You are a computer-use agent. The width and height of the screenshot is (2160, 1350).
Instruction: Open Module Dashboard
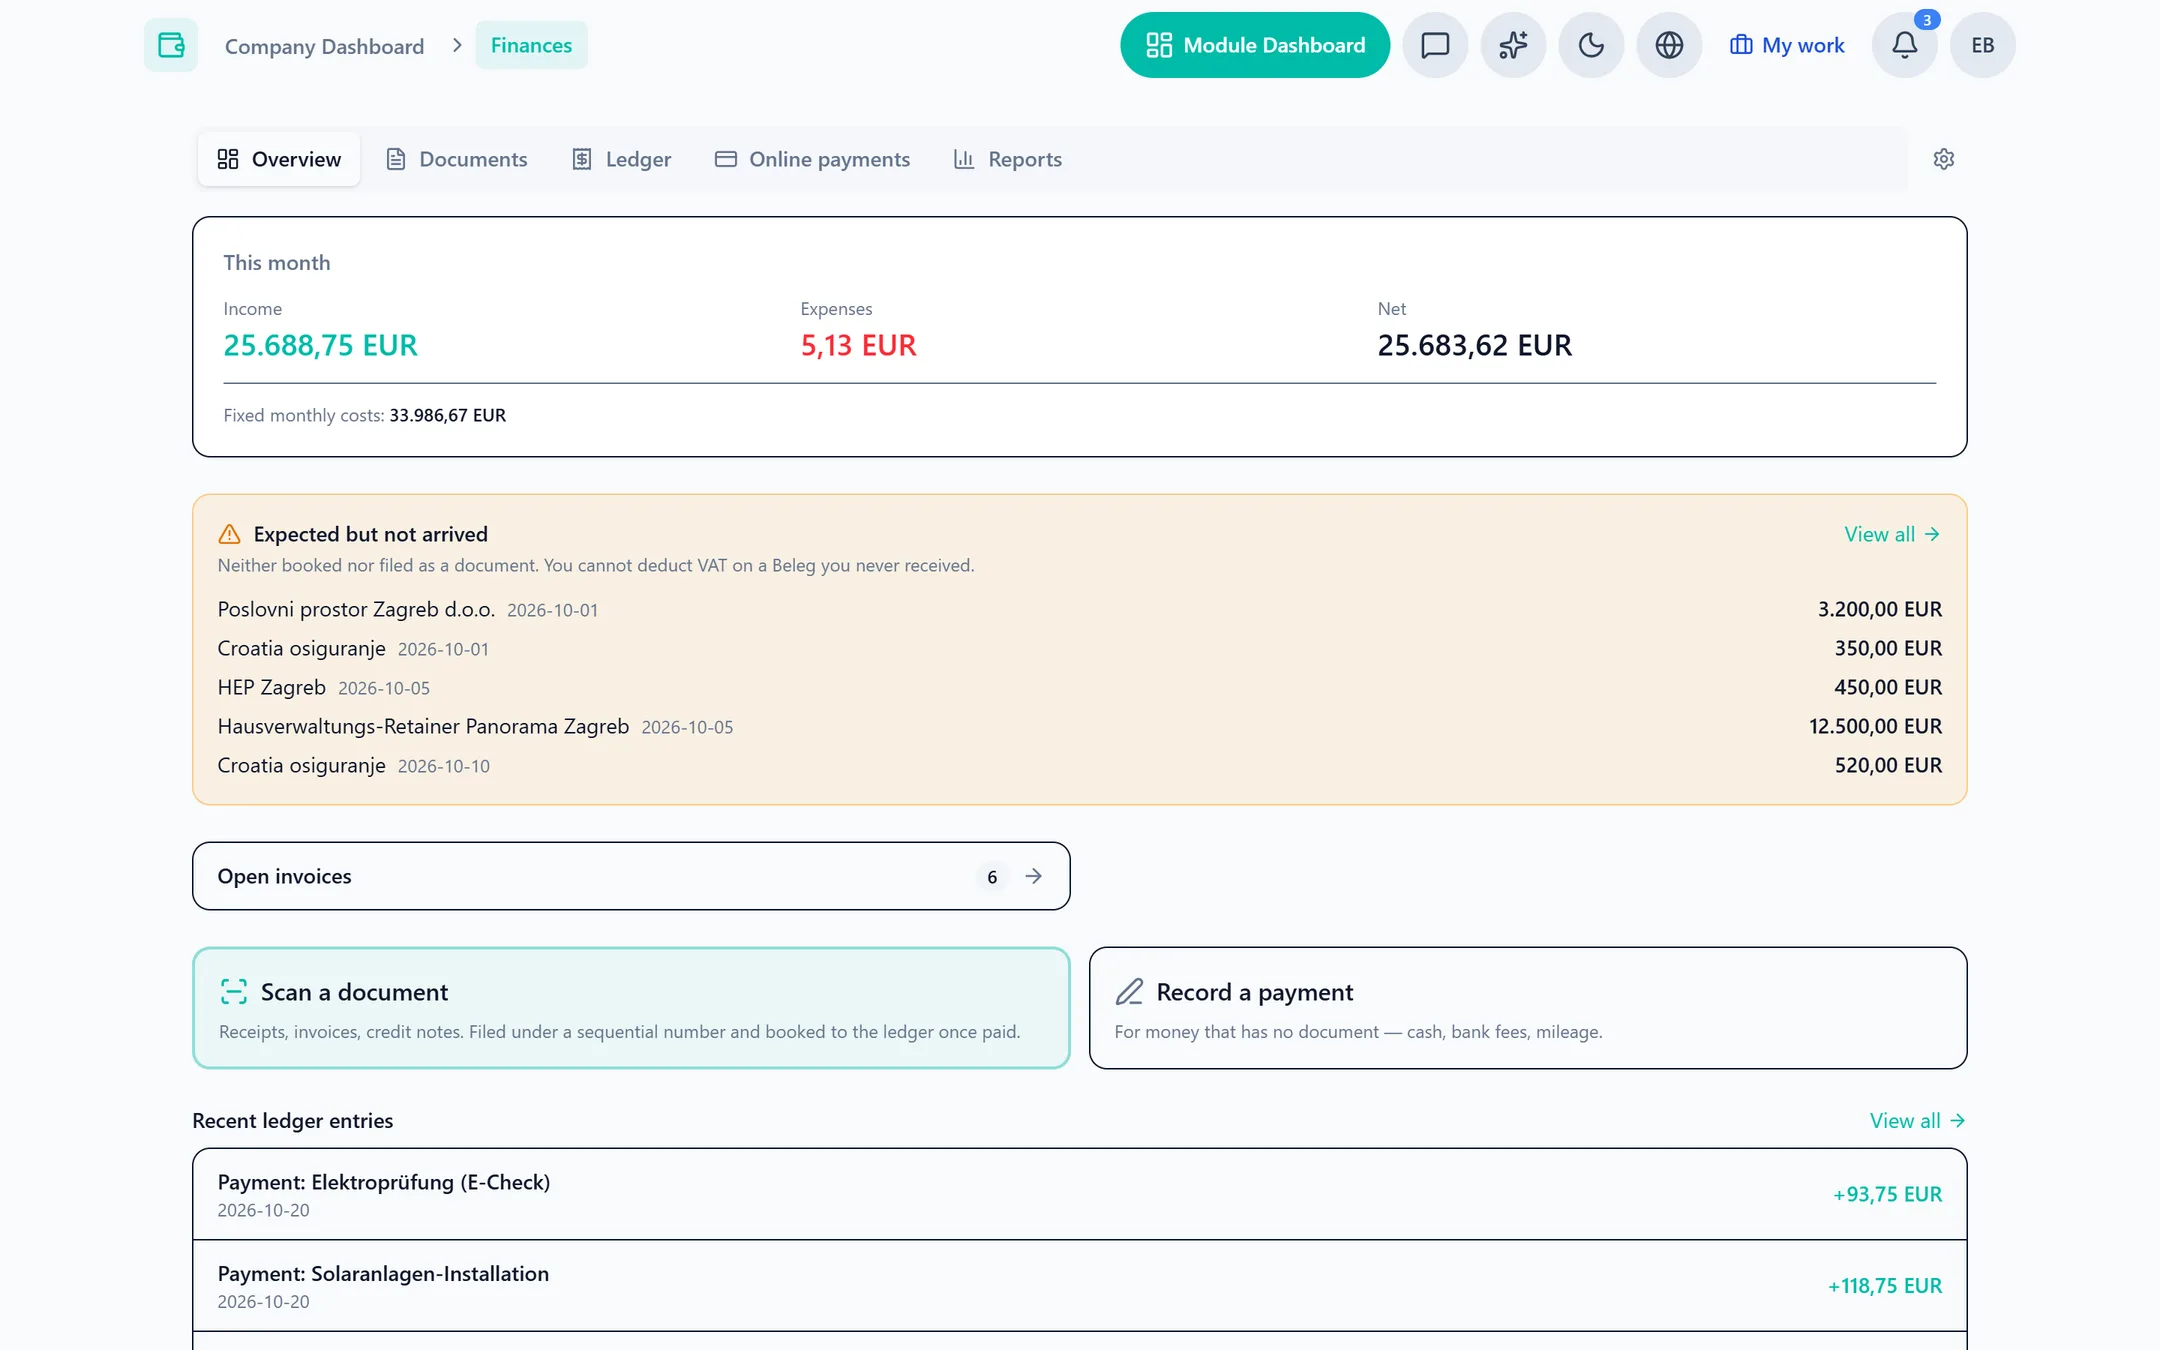[x=1255, y=45]
